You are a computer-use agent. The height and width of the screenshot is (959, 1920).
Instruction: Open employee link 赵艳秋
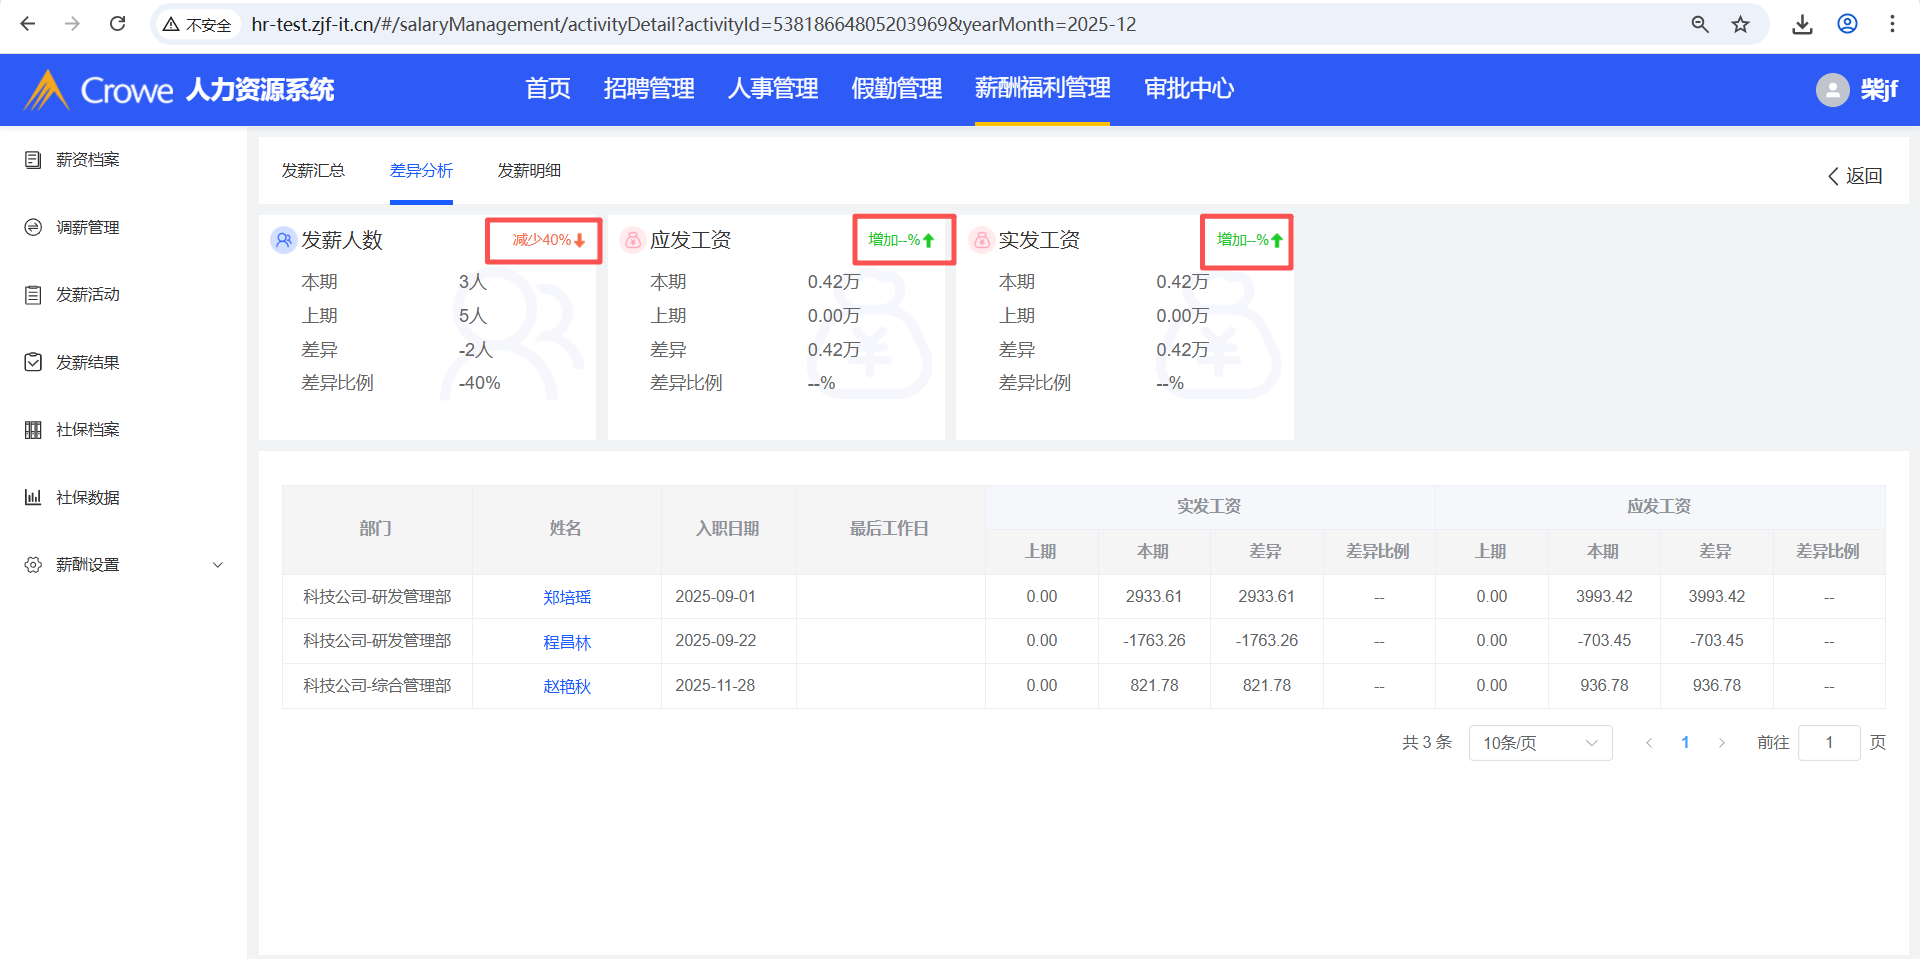[x=567, y=686]
